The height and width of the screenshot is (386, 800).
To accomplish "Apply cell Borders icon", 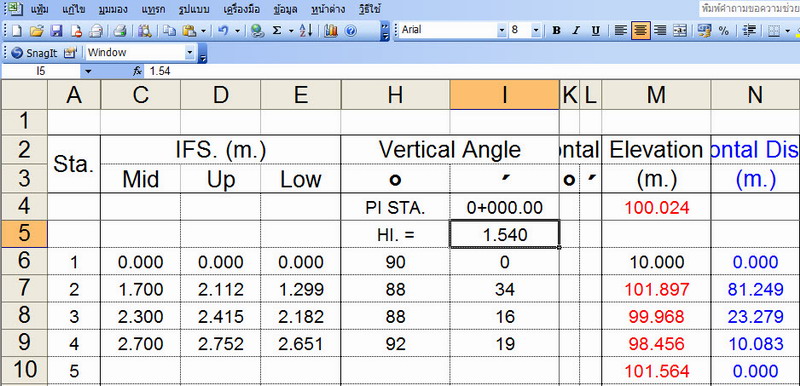I will [773, 31].
